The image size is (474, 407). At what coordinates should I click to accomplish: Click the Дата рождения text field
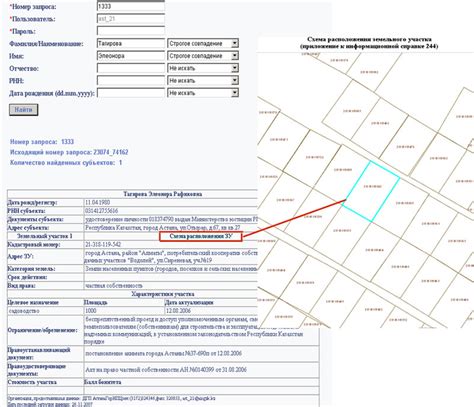pos(131,93)
